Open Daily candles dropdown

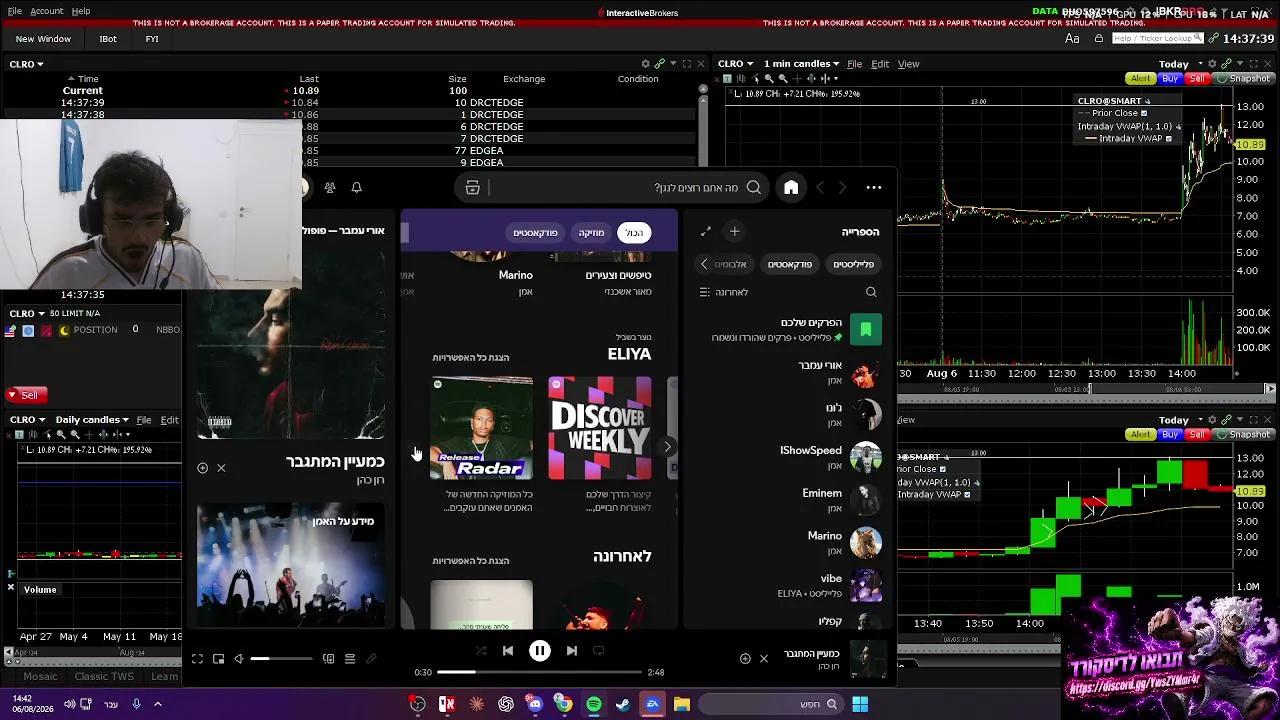[x=93, y=420]
